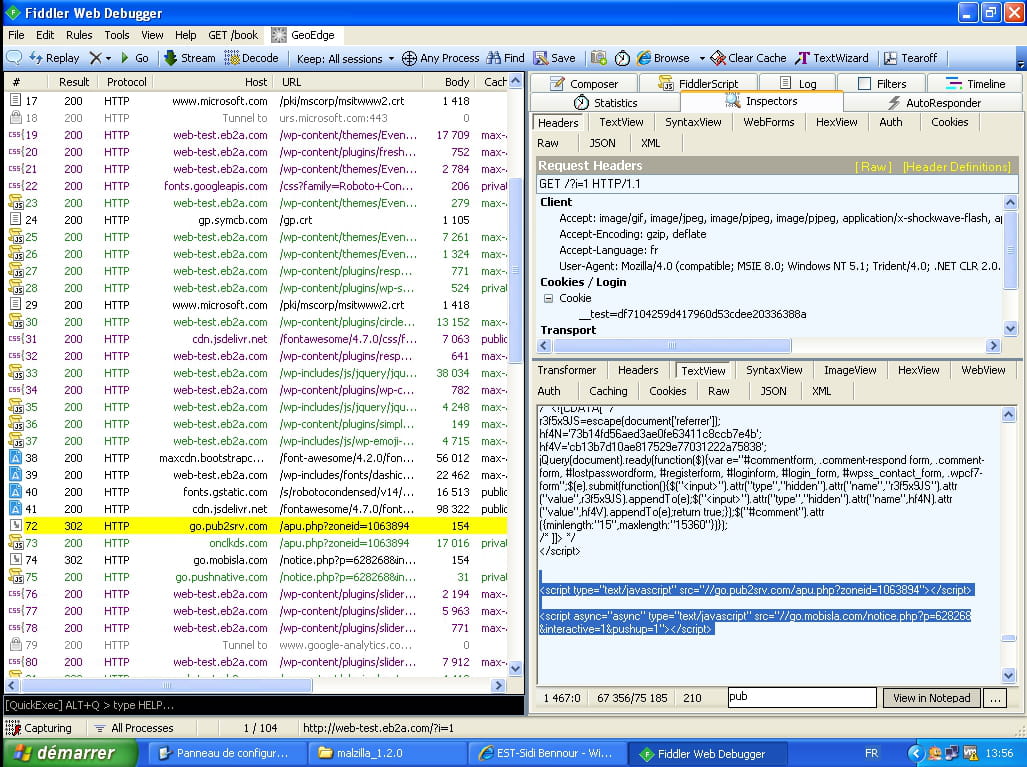Switch to the Log tab
The width and height of the screenshot is (1027, 767).
pyautogui.click(x=798, y=84)
